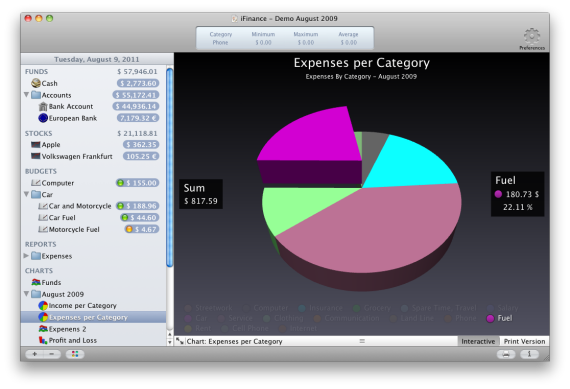
Task: Toggle the faded Insurance legend entry
Action: pos(320,308)
